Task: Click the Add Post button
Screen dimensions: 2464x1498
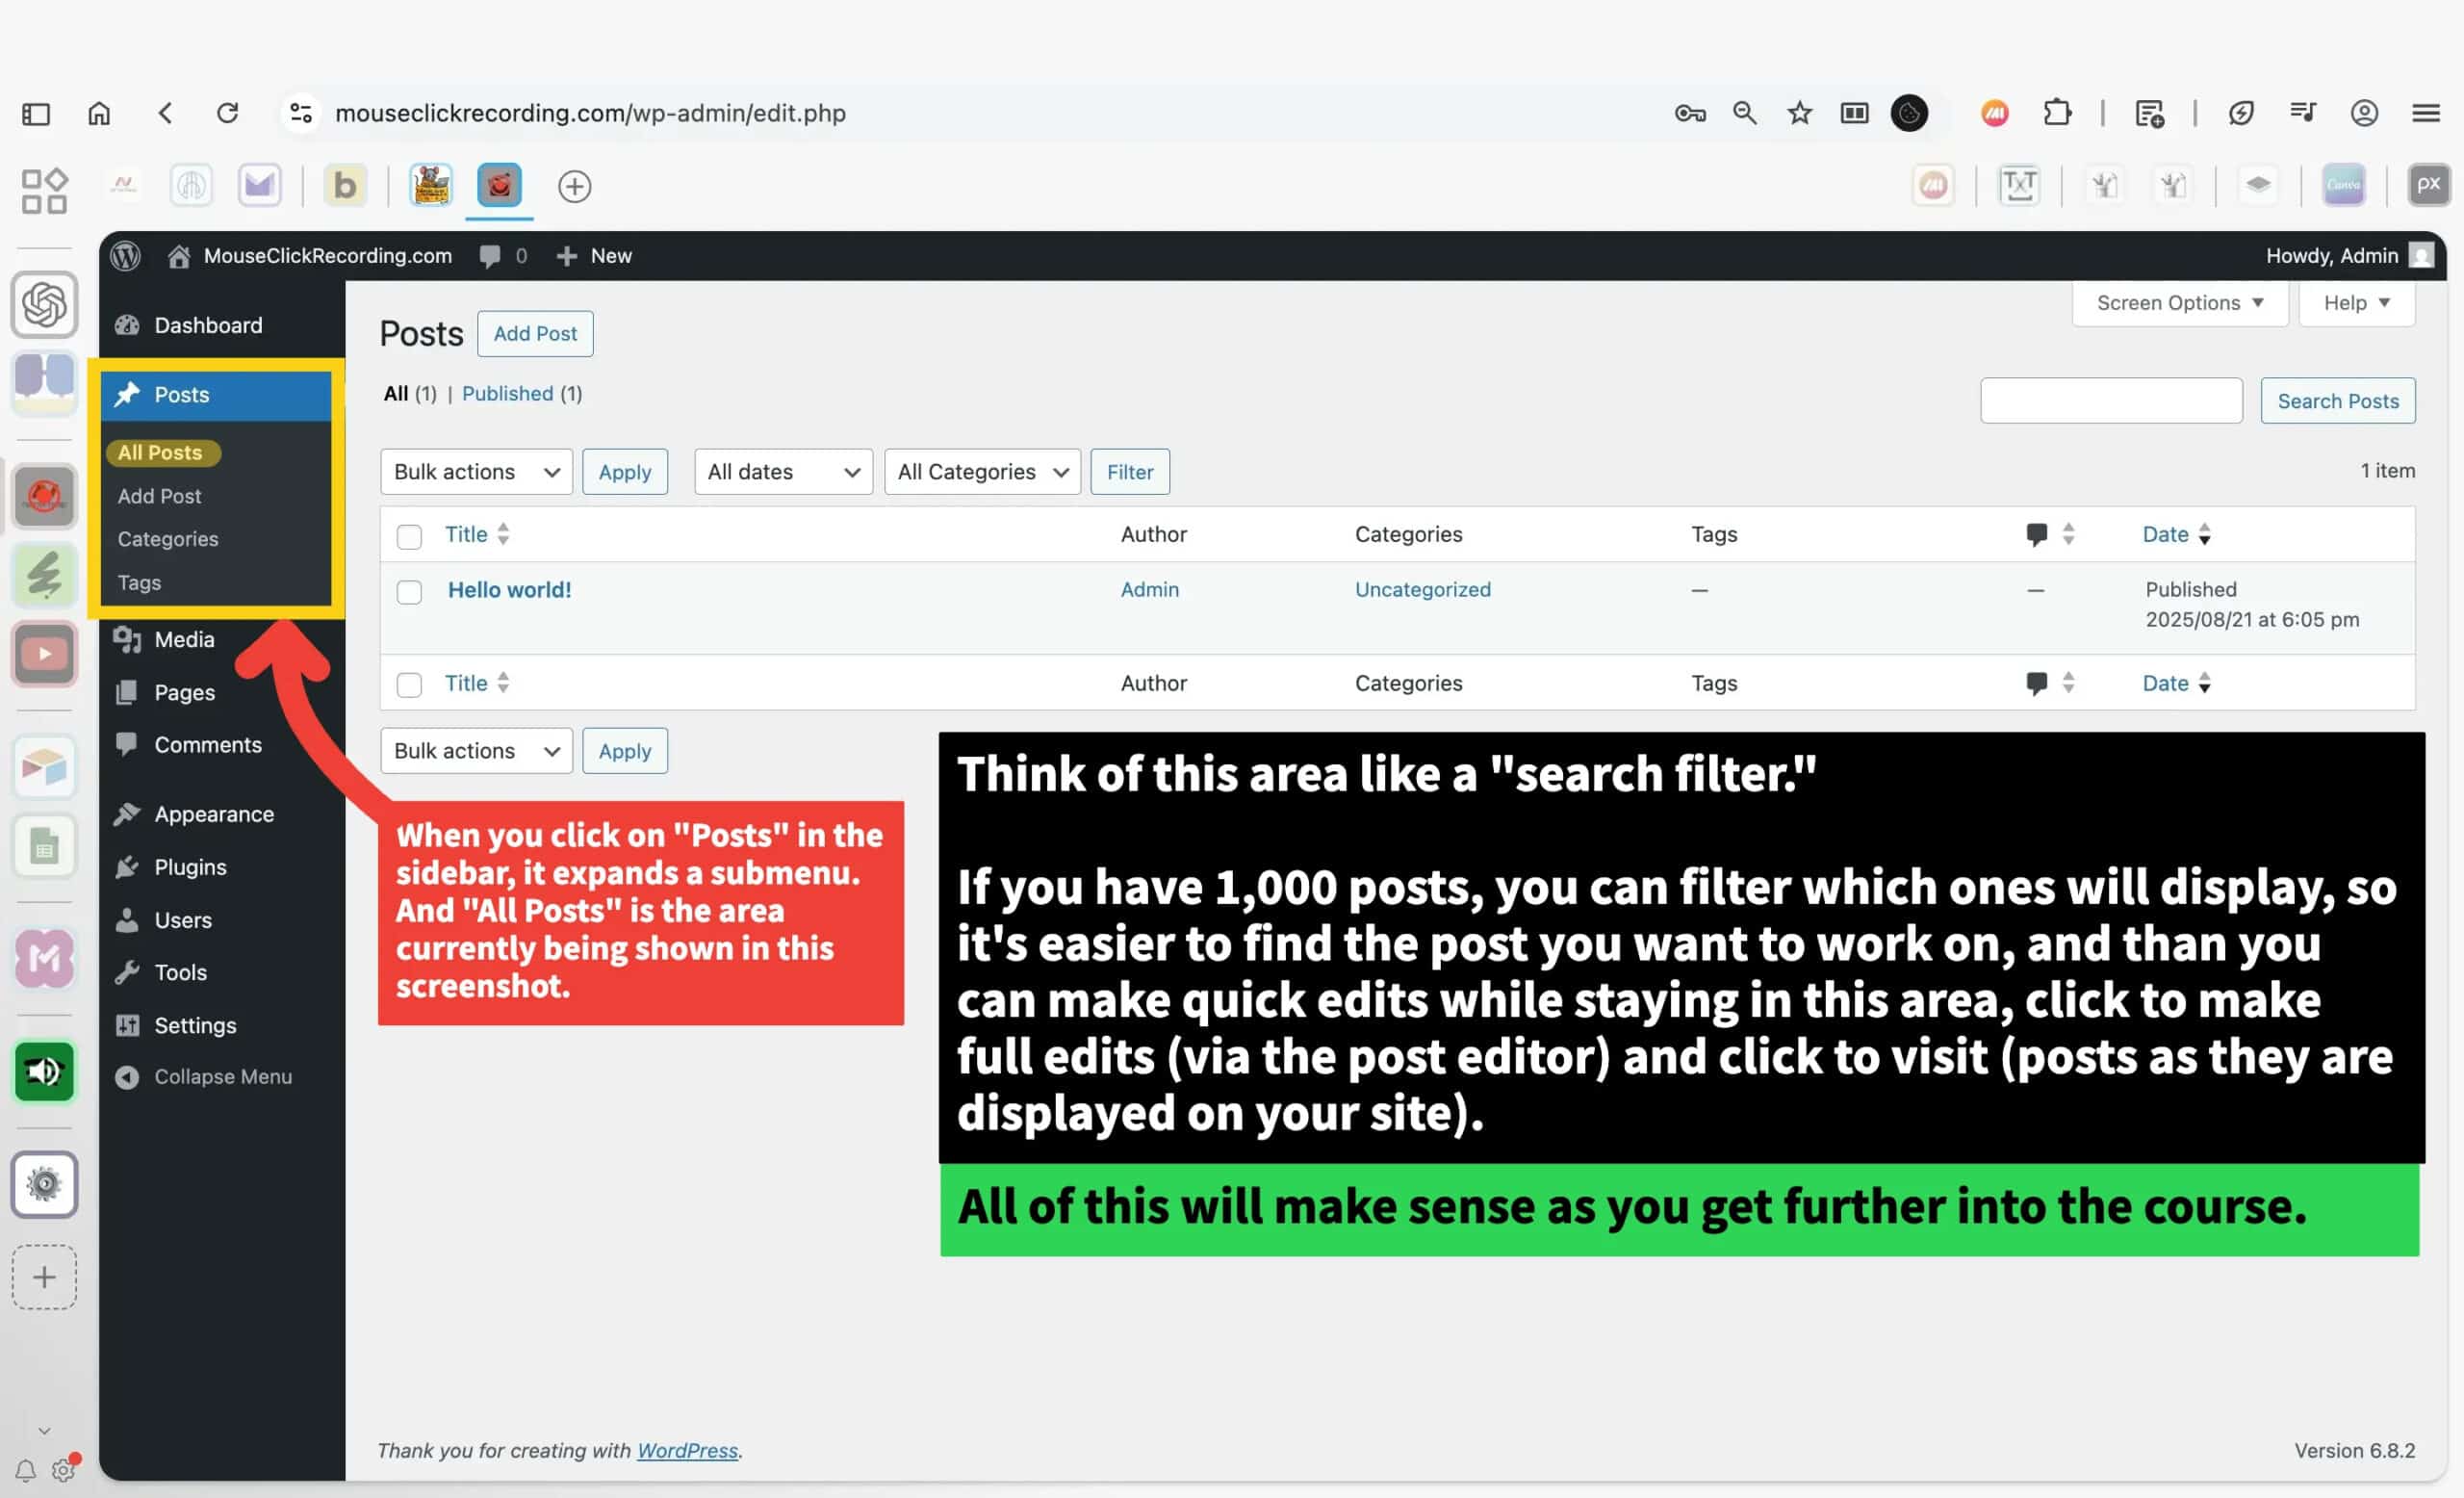Action: pyautogui.click(x=534, y=334)
